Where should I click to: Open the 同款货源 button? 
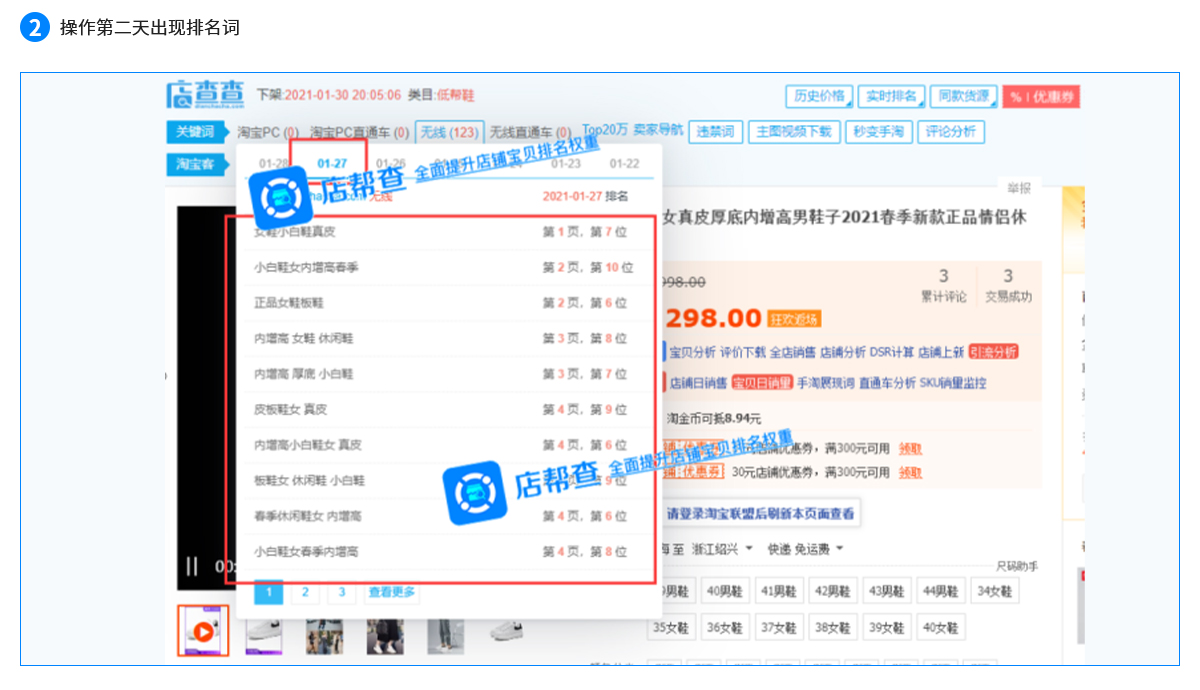tap(964, 96)
